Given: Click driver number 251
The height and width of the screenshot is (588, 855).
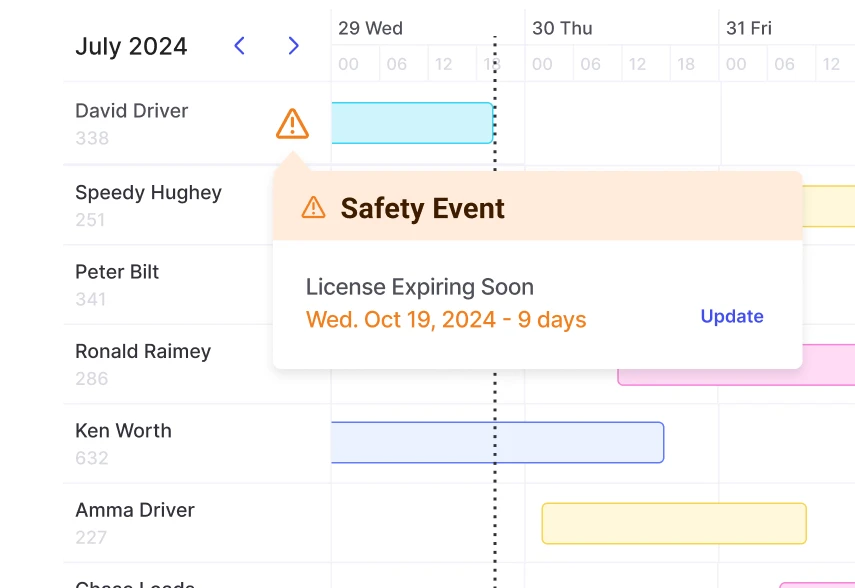Looking at the screenshot, I should pyautogui.click(x=90, y=220).
